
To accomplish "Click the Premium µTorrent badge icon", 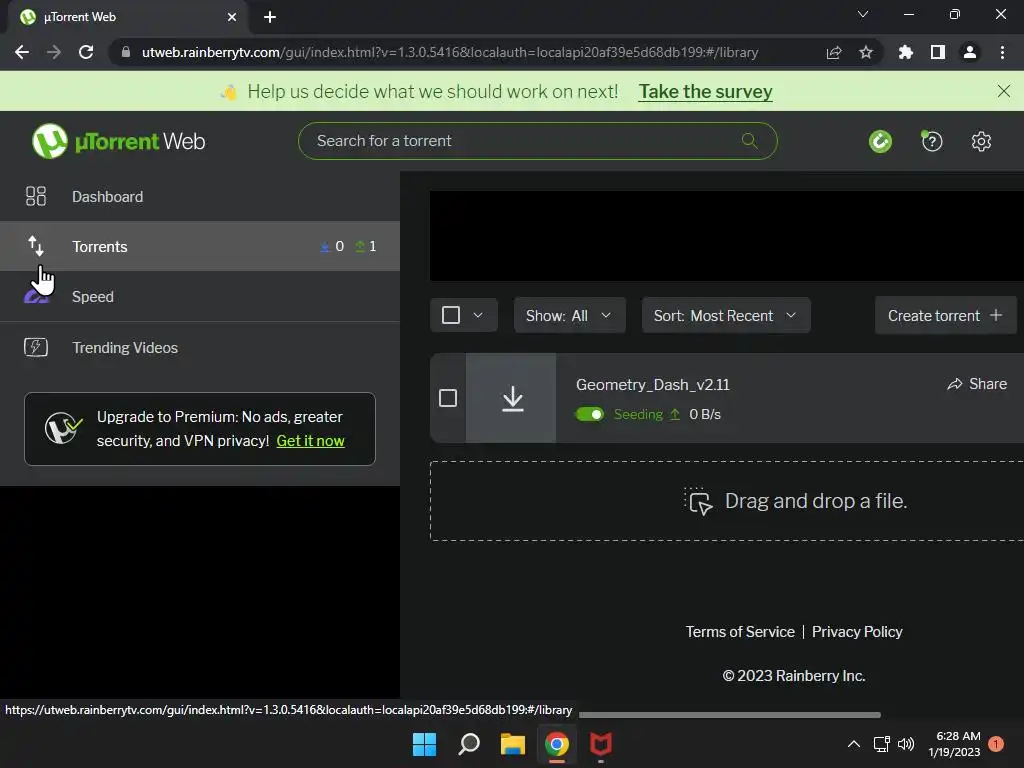I will point(63,428).
